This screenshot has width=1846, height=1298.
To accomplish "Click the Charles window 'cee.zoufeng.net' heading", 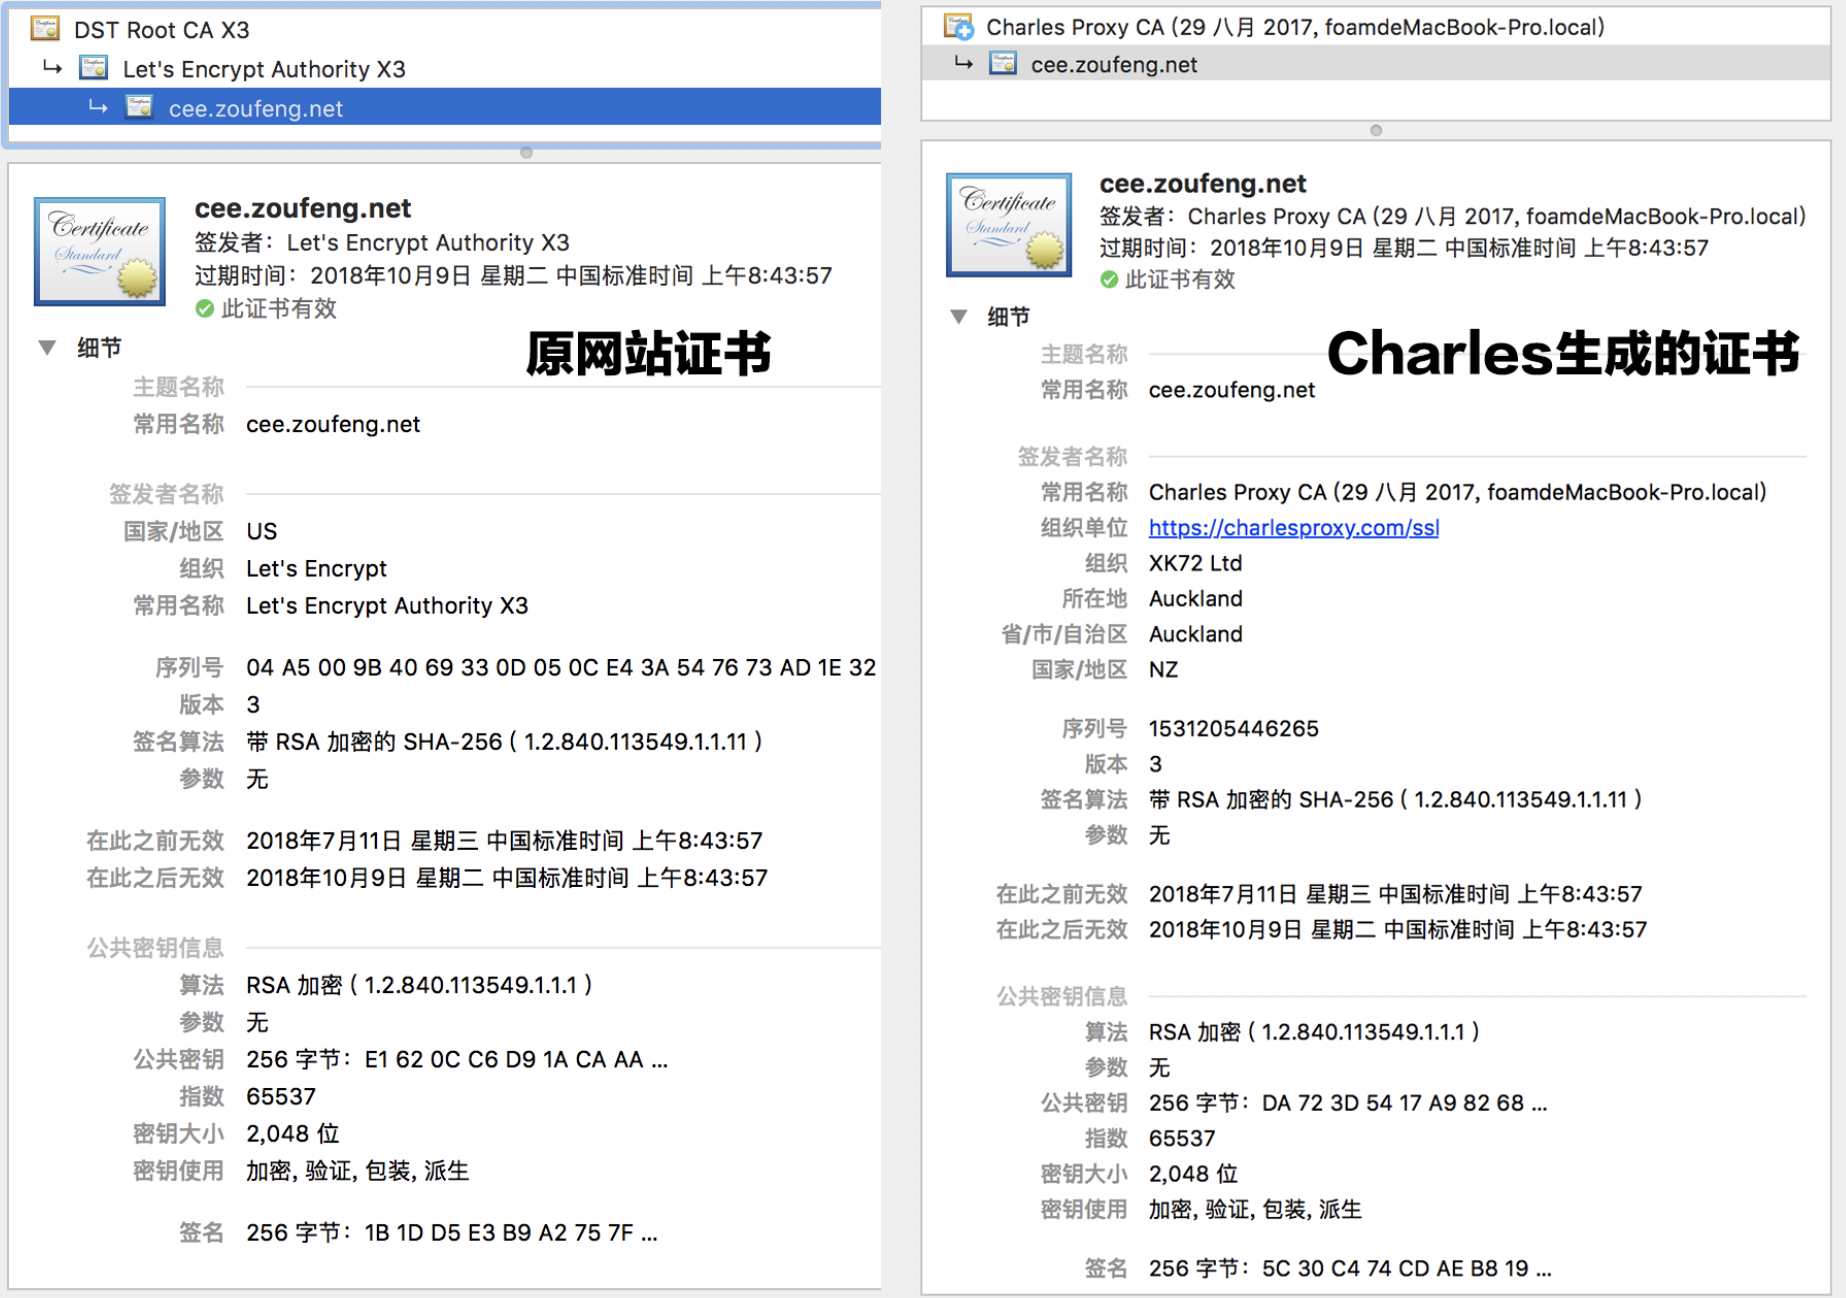I will click(1203, 184).
